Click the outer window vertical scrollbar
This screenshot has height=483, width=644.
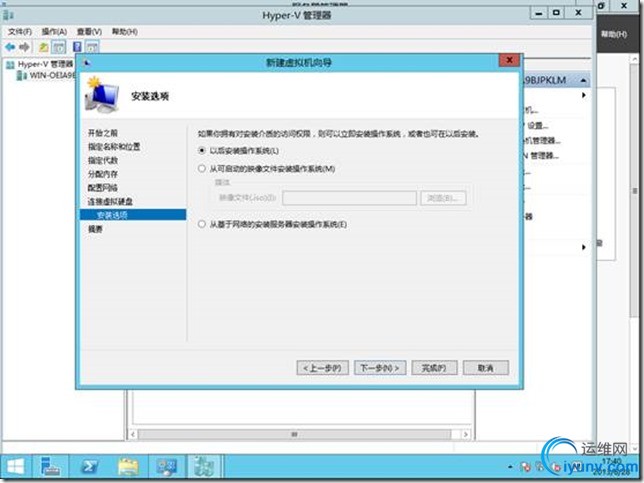(x=633, y=190)
